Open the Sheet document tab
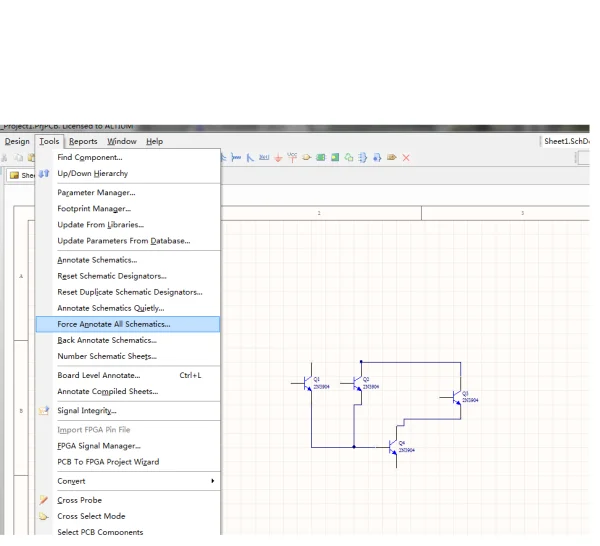The width and height of the screenshot is (600, 546). pos(21,175)
